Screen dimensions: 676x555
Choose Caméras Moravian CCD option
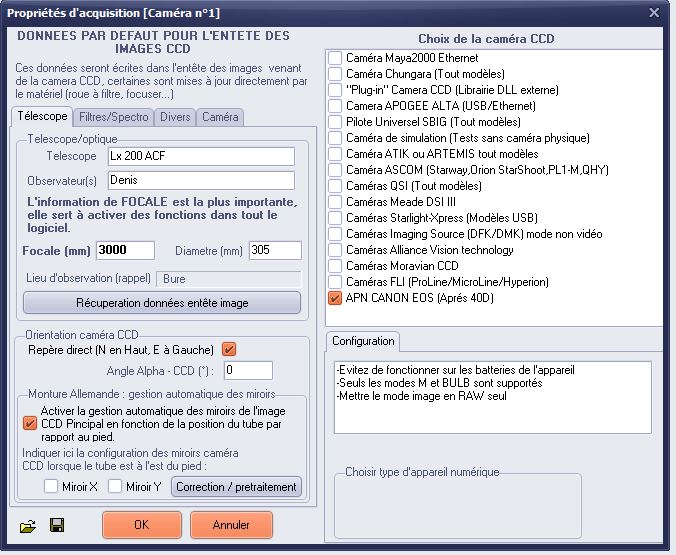[335, 266]
